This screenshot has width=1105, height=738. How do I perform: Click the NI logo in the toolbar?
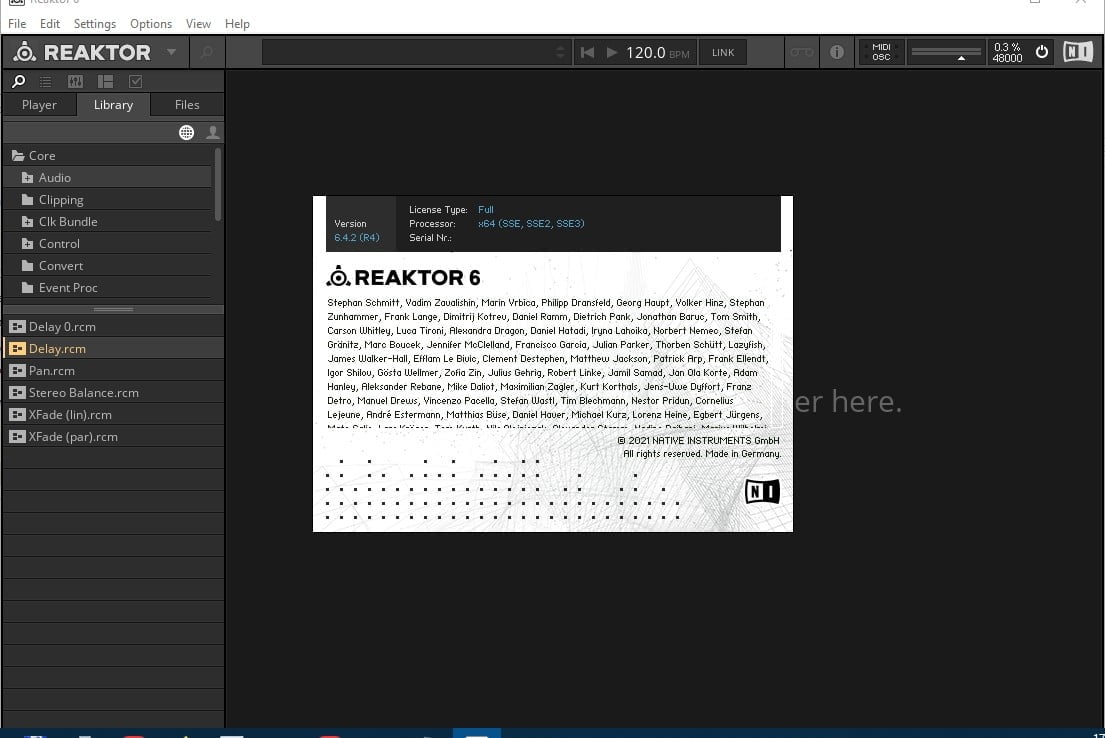click(x=1078, y=52)
